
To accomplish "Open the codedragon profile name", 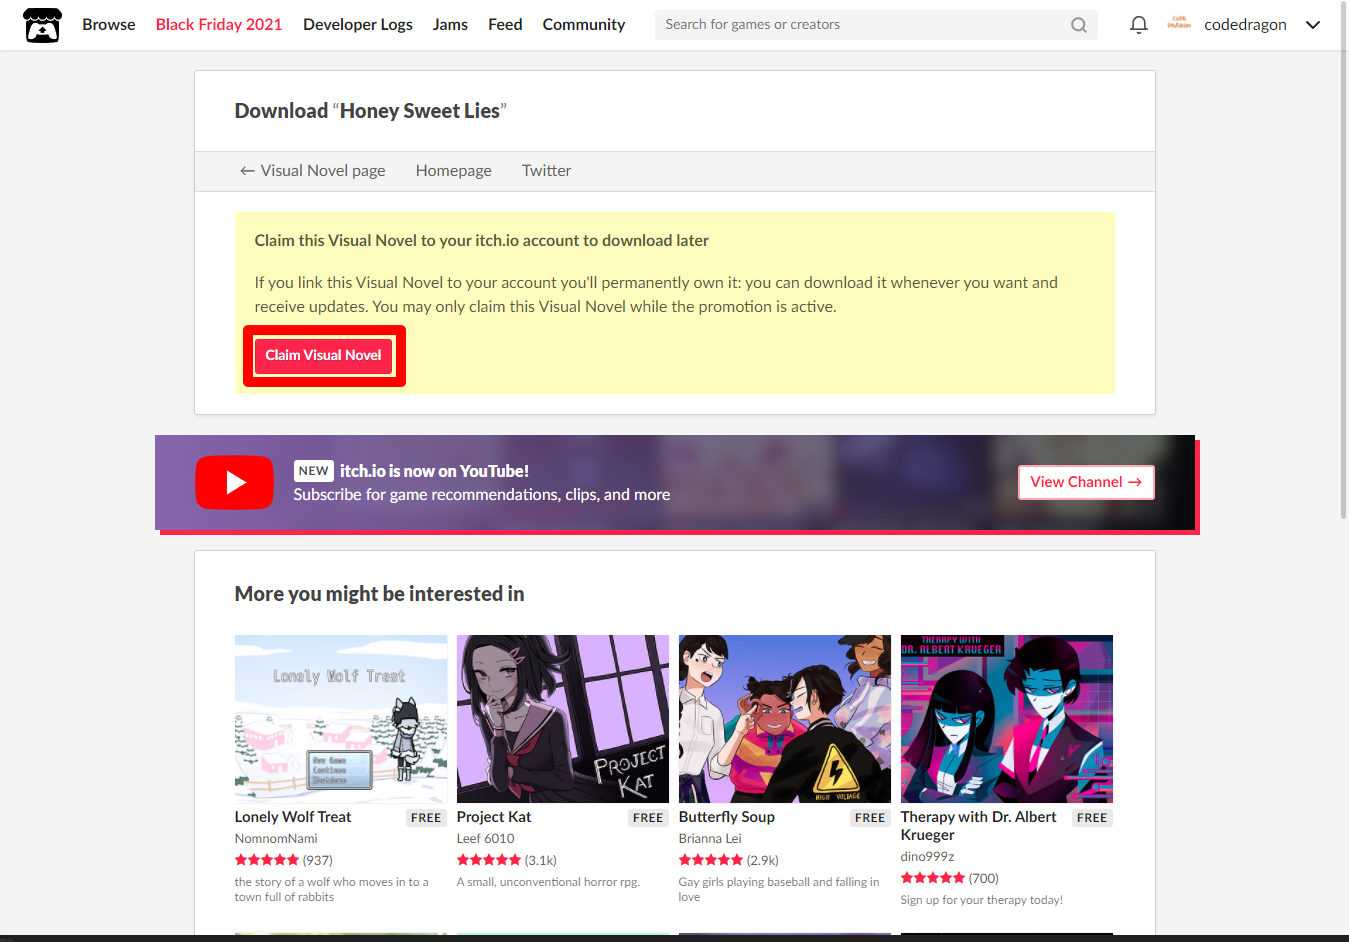I will pos(1245,25).
